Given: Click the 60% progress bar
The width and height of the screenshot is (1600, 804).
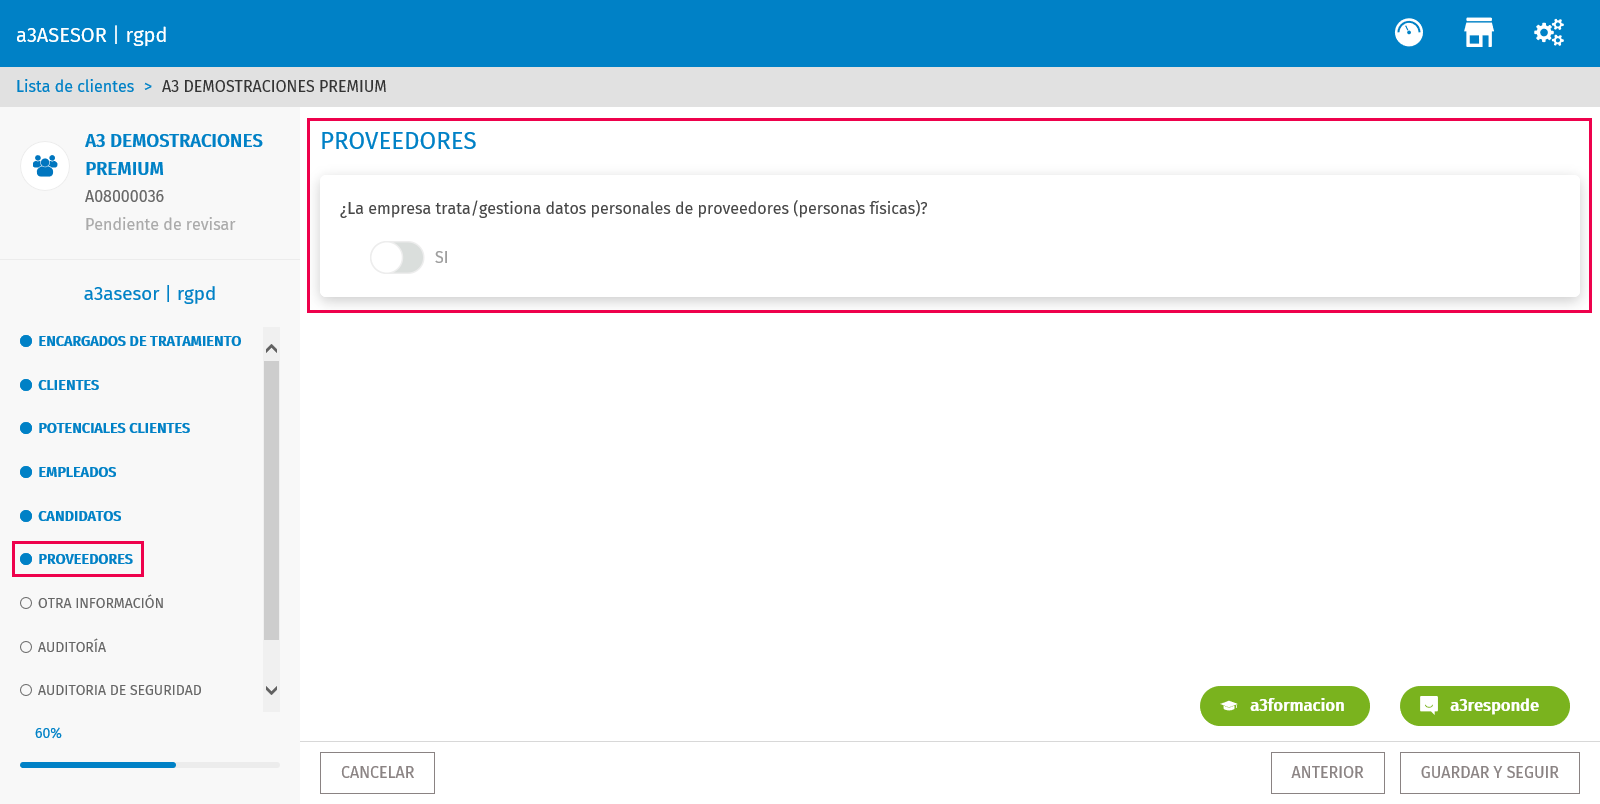Looking at the screenshot, I should 150,765.
